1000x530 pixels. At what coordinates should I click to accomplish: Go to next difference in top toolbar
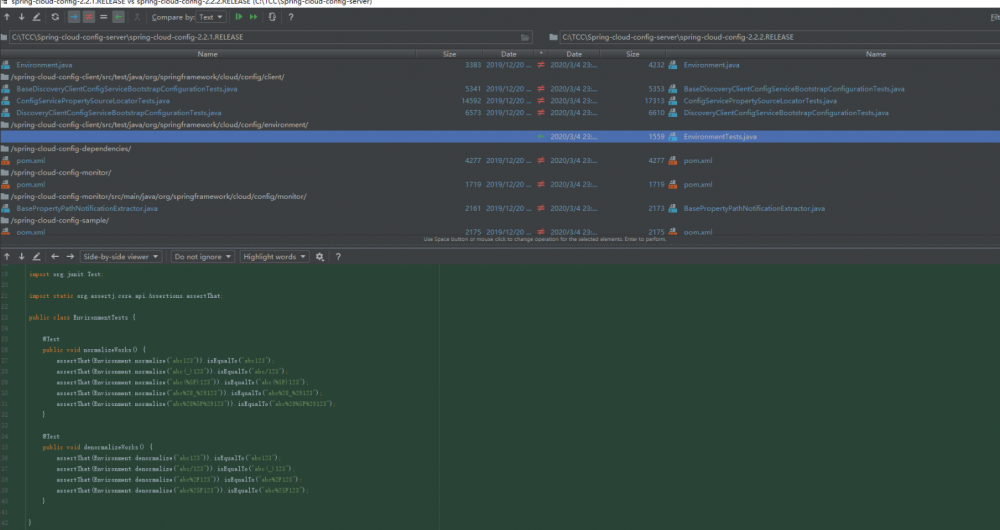coord(21,17)
